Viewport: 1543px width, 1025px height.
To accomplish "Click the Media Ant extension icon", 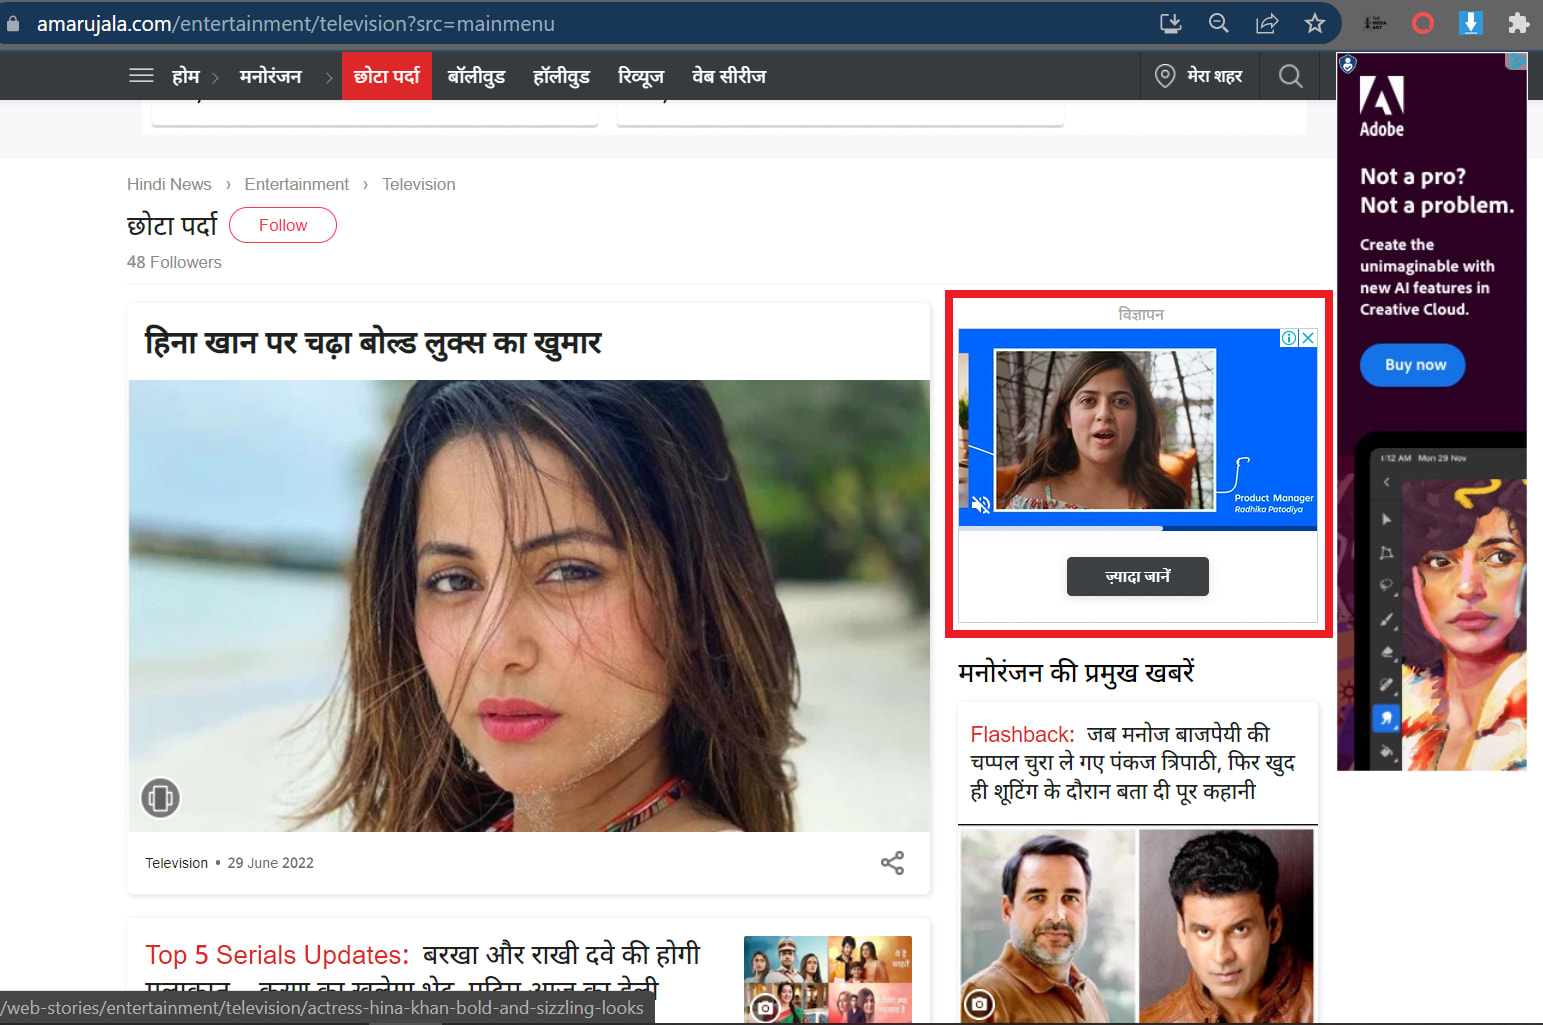I will pyautogui.click(x=1374, y=22).
